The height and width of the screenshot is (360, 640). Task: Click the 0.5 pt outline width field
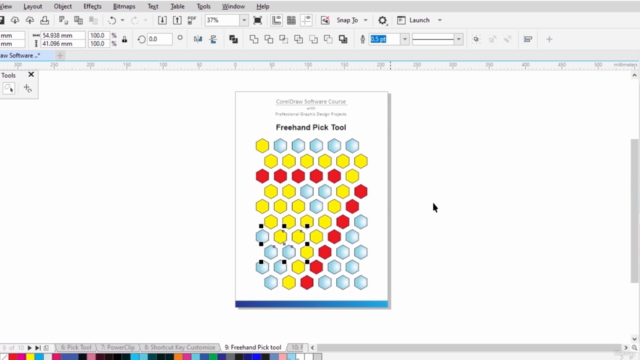coord(384,39)
